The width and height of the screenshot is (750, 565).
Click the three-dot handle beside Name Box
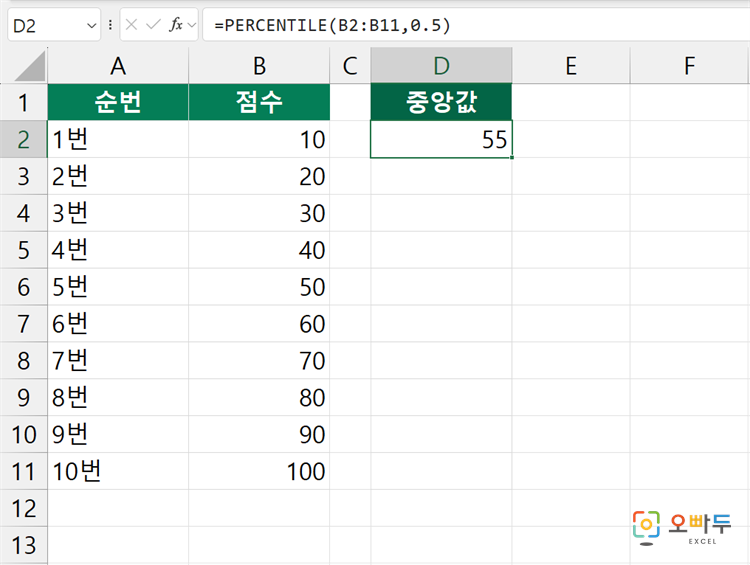tap(110, 25)
